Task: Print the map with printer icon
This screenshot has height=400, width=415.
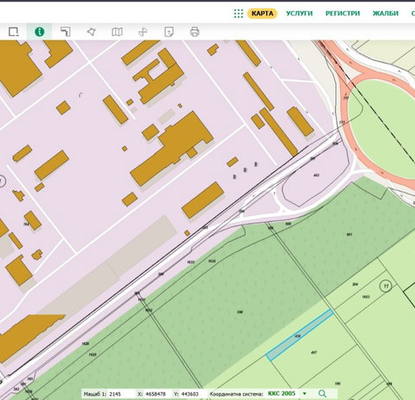Action: [x=194, y=32]
